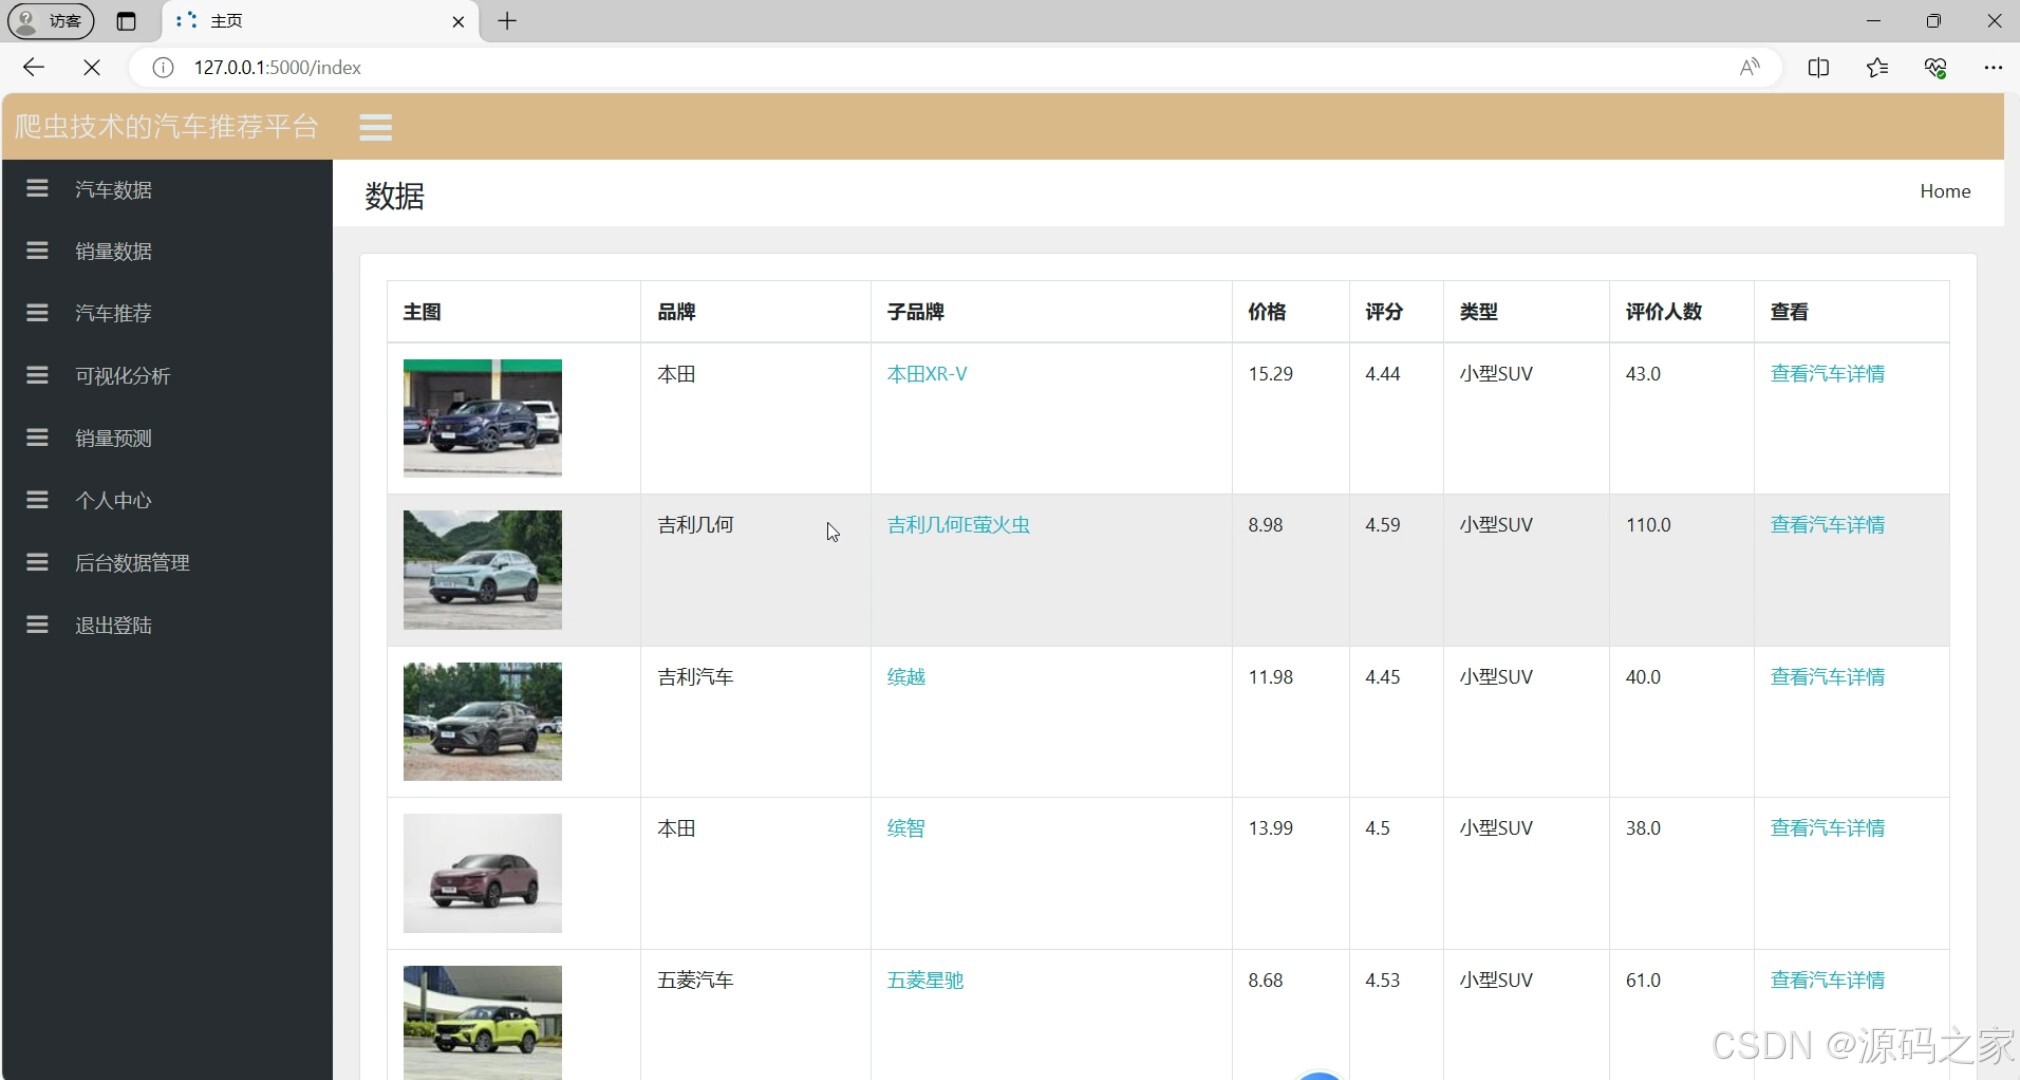Open tab actions menu icon

(126, 21)
